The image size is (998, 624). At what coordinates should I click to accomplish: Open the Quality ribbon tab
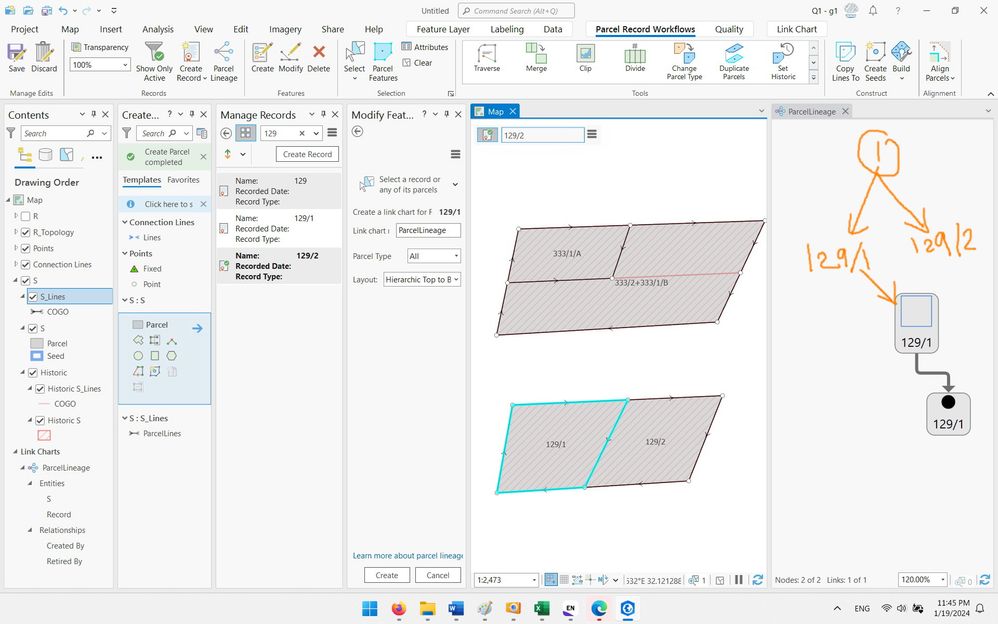coord(729,29)
